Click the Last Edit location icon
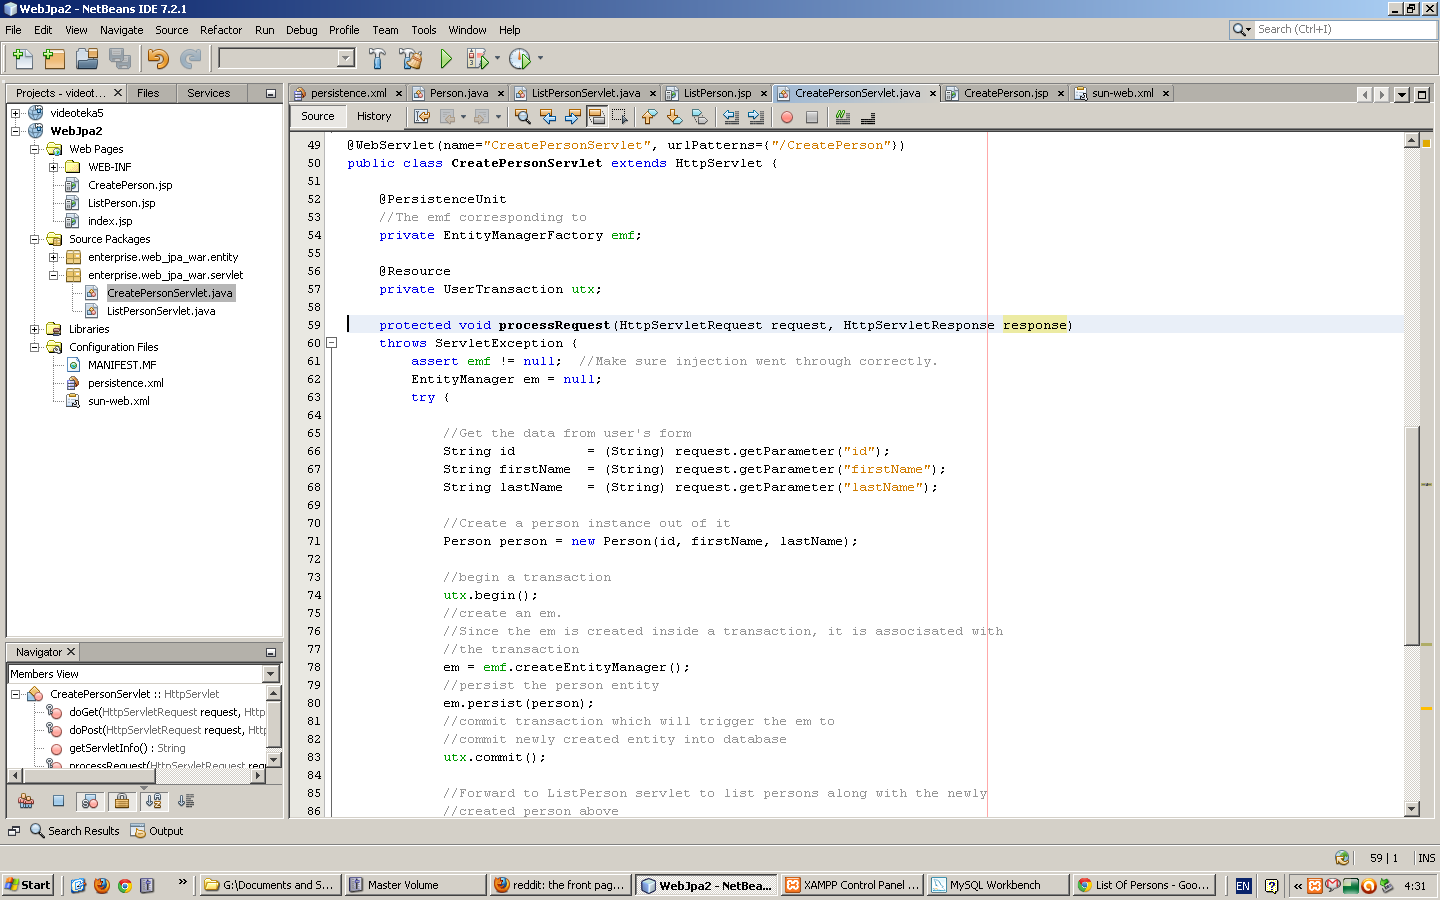1440x900 pixels. coord(422,117)
